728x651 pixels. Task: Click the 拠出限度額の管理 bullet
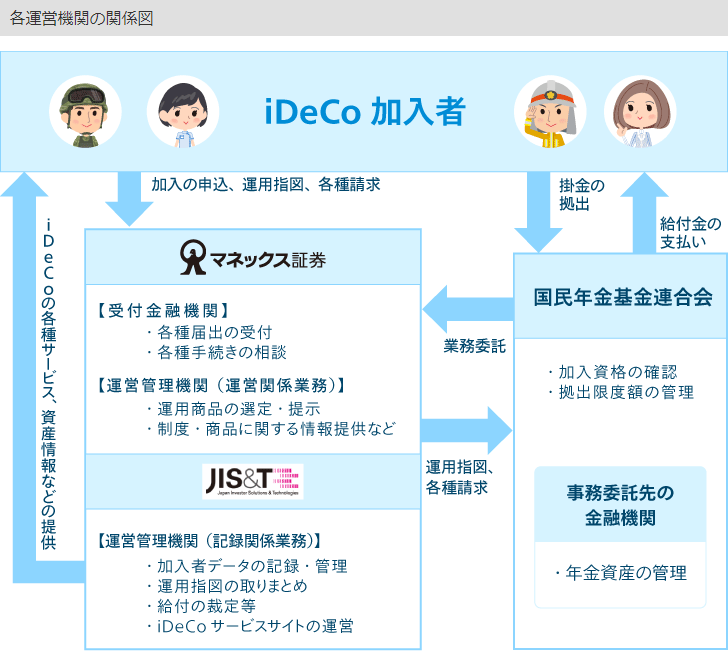click(620, 392)
